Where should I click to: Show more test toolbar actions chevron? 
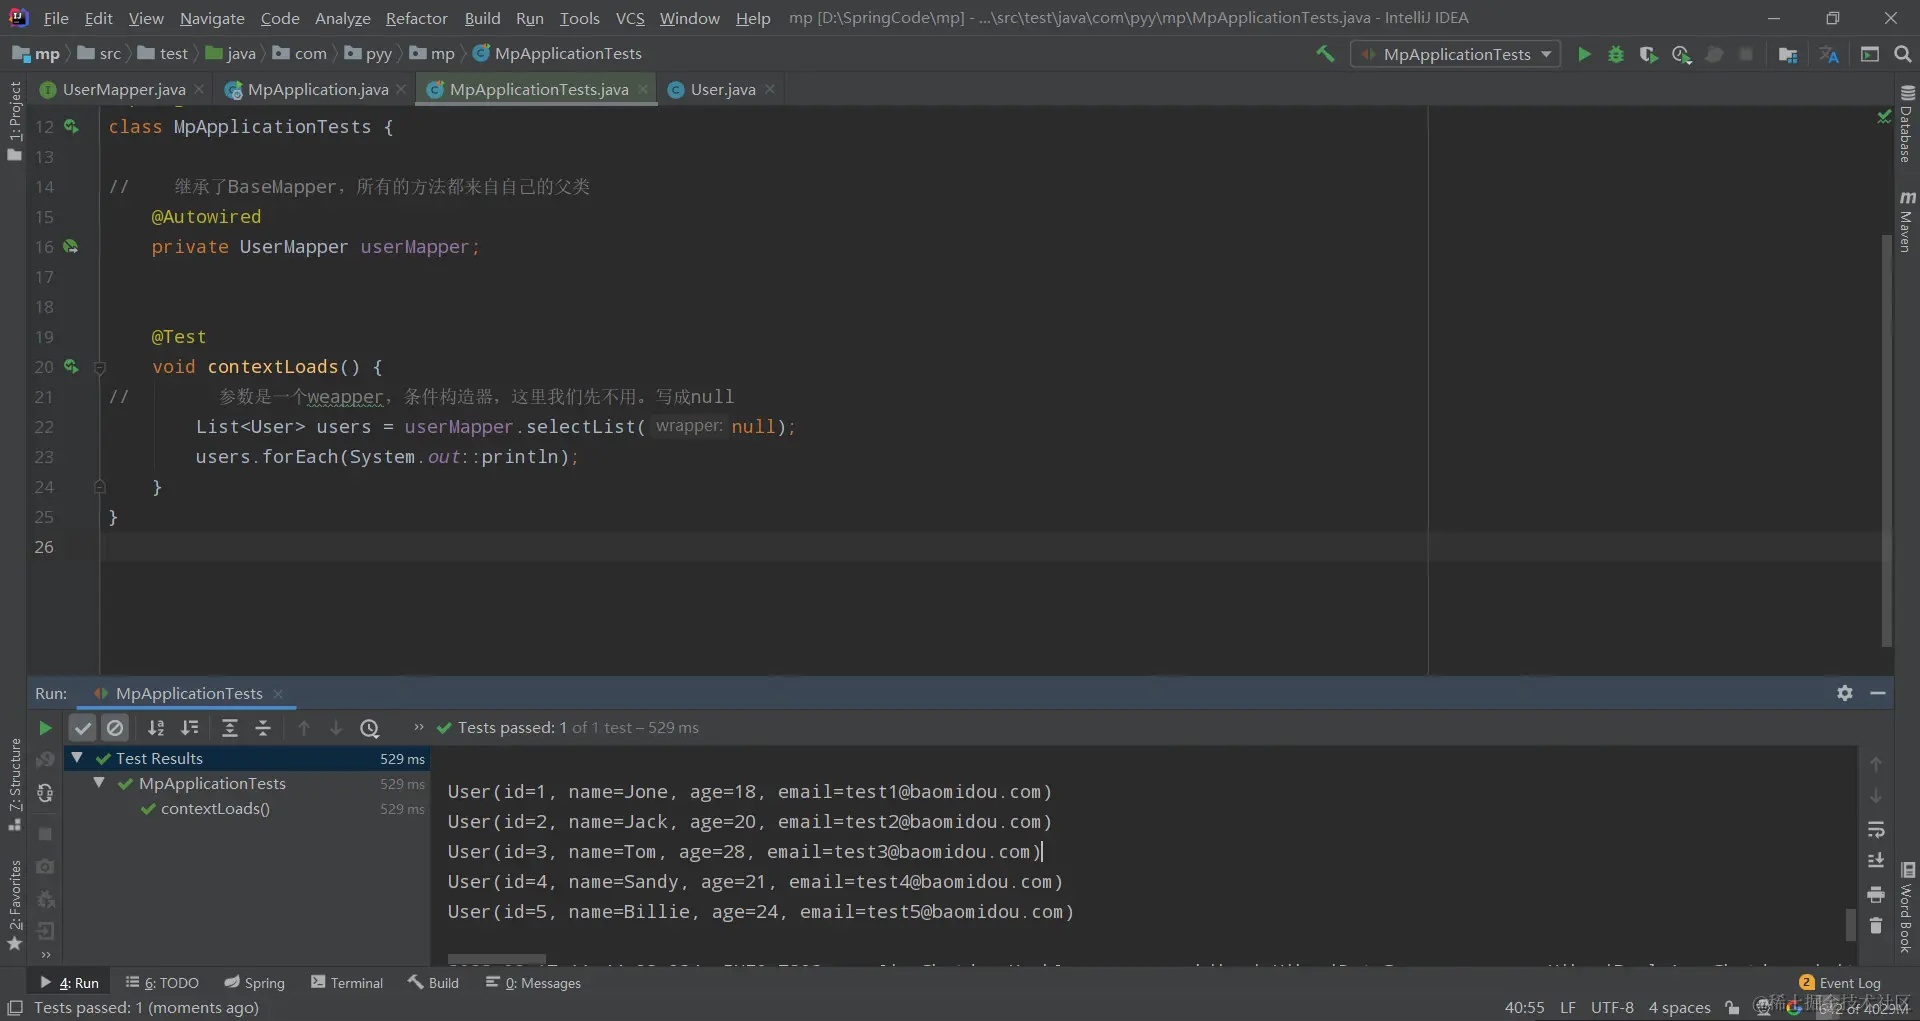click(x=418, y=727)
